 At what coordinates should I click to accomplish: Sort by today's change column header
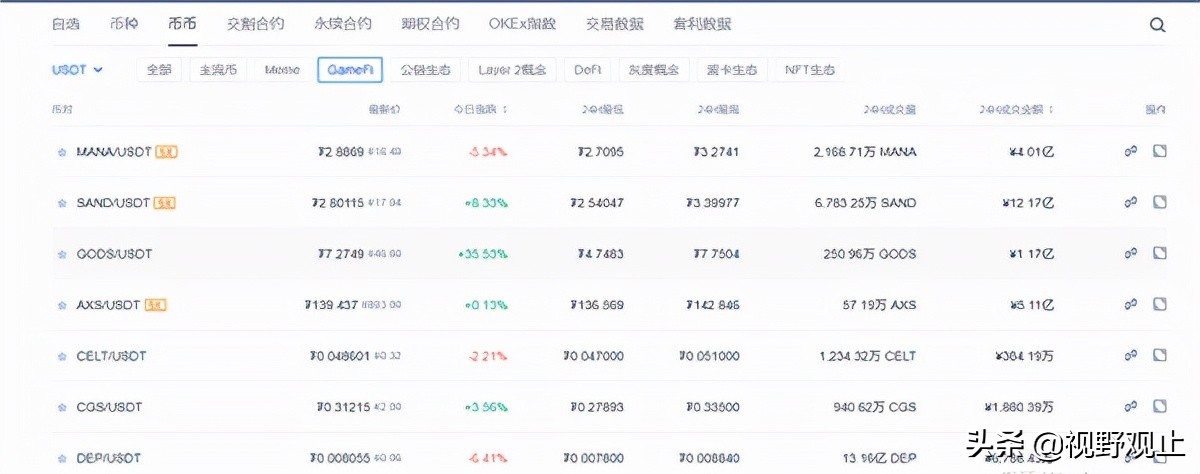pos(483,109)
